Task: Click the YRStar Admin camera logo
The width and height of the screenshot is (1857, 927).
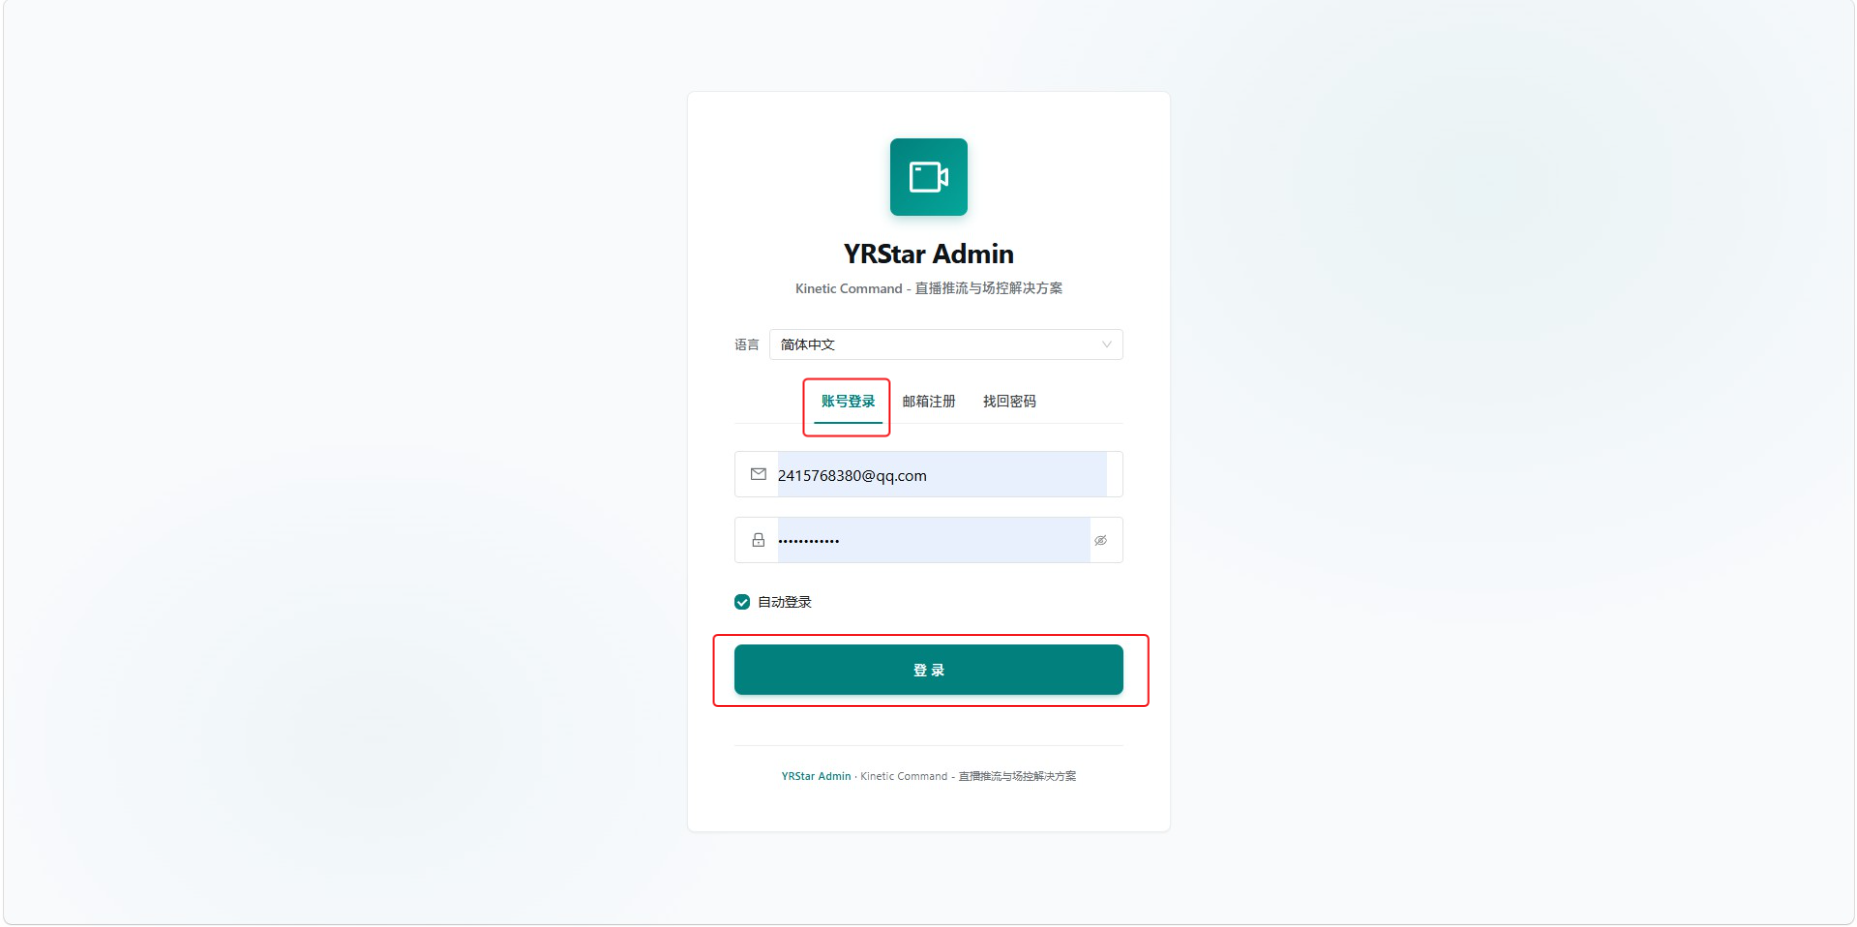Action: click(928, 177)
